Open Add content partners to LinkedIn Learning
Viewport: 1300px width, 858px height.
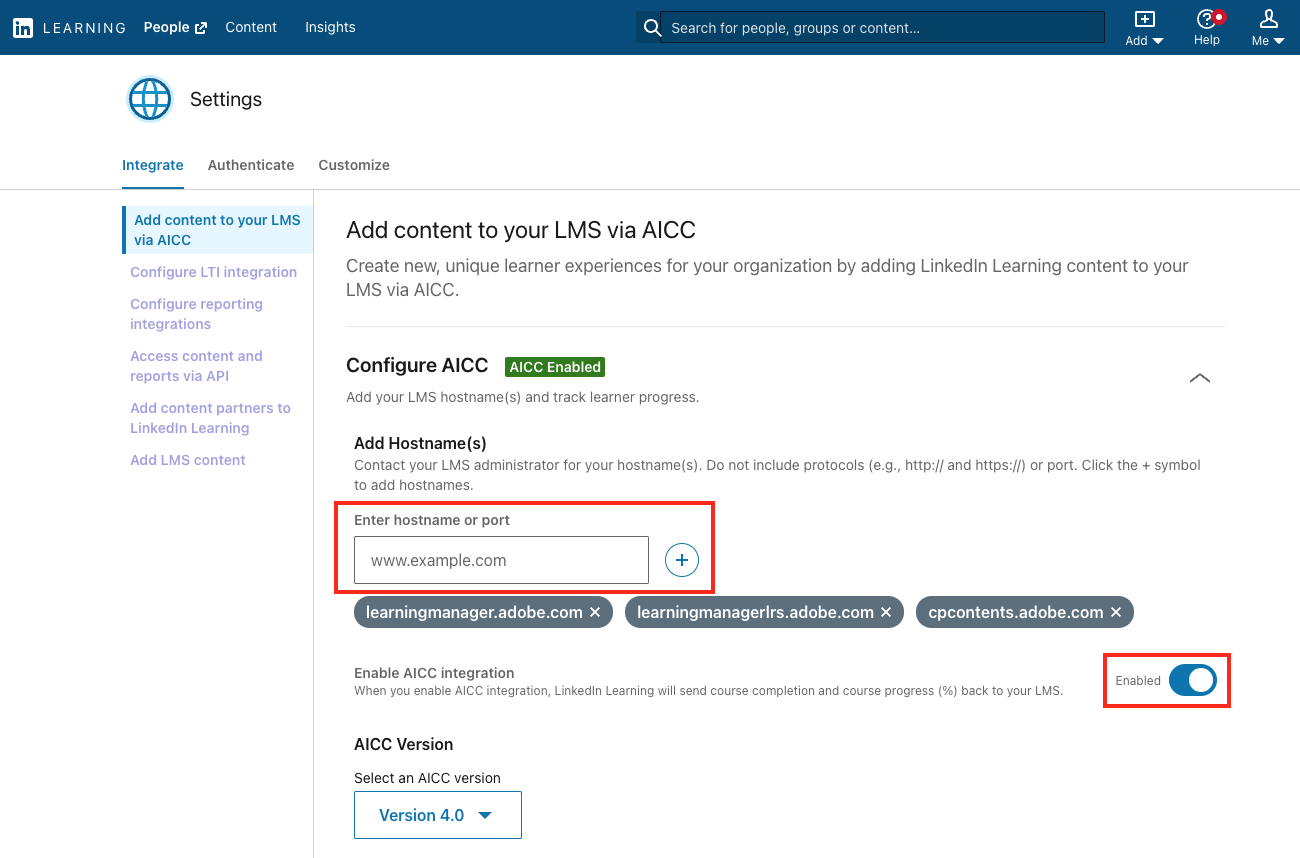[x=210, y=418]
